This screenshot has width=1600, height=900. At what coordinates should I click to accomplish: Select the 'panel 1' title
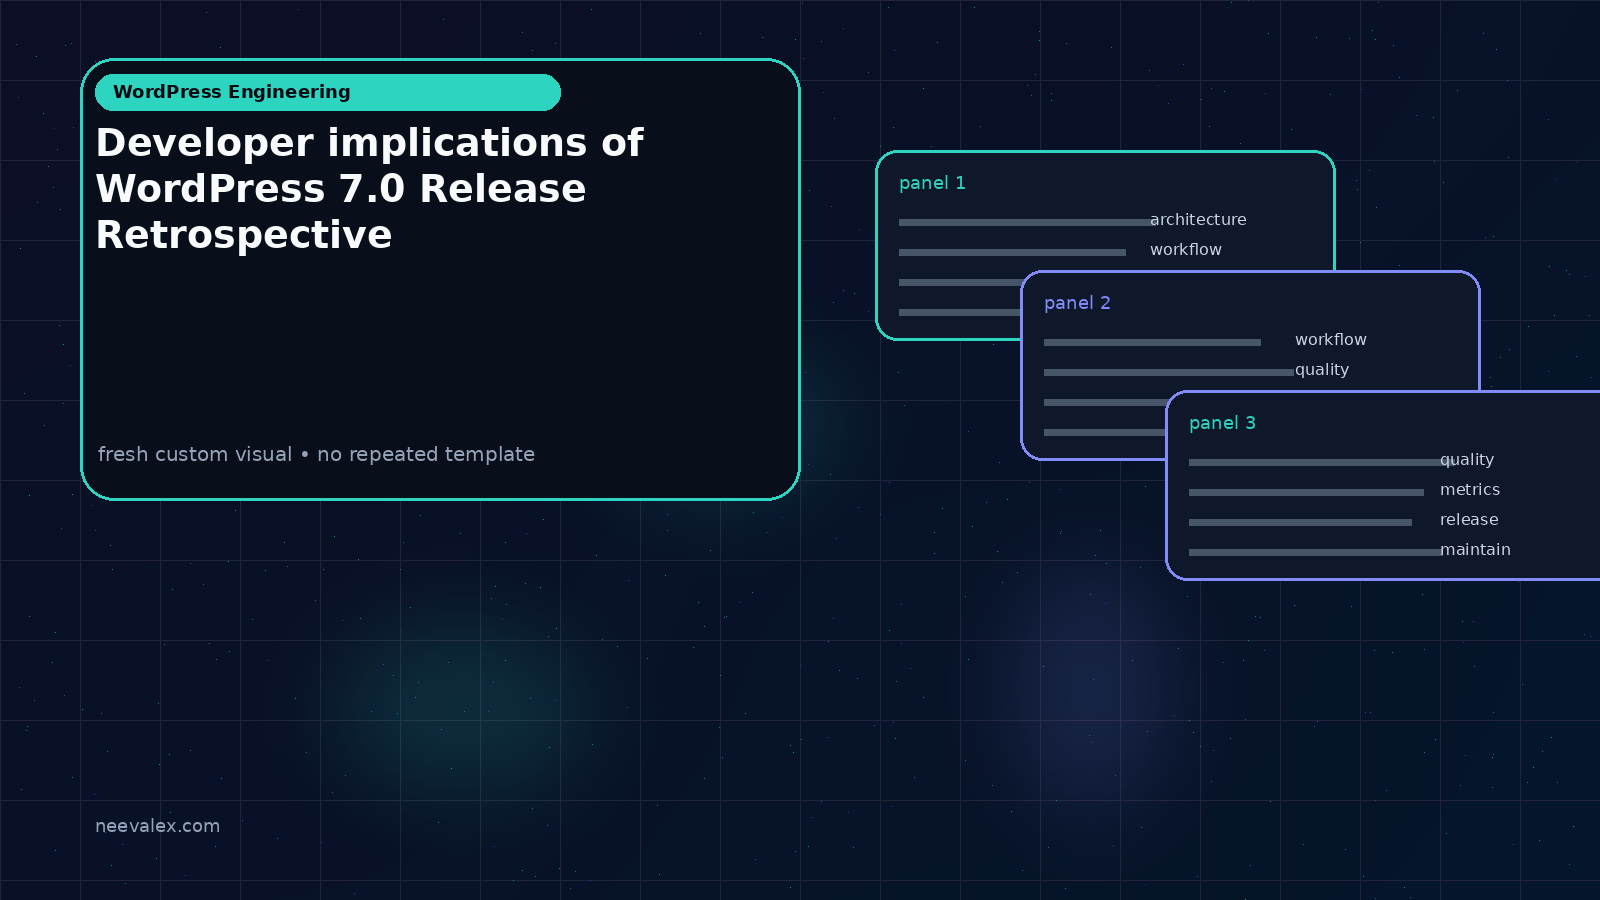932,183
